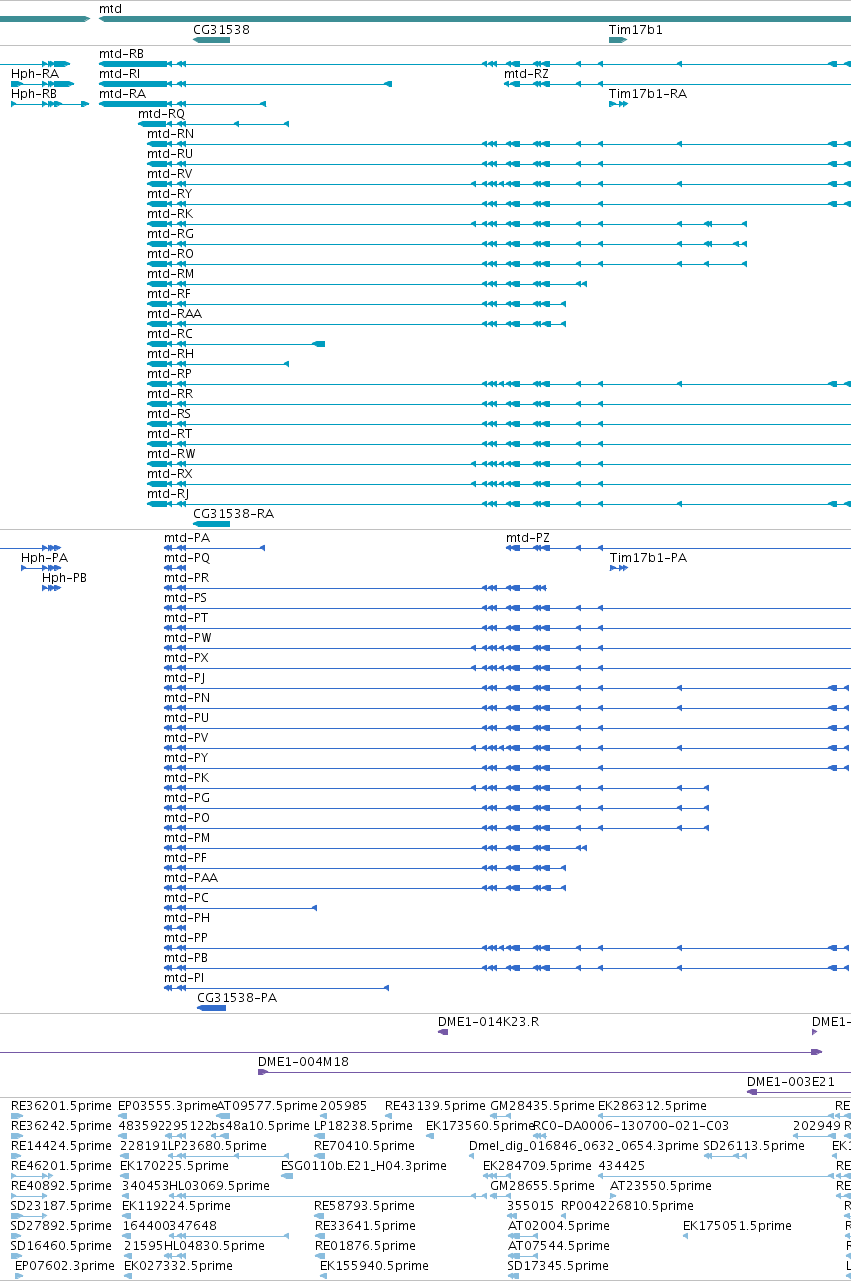Select the Hph-PB protein label
Image resolution: width=851 pixels, height=1281 pixels.
point(65,577)
